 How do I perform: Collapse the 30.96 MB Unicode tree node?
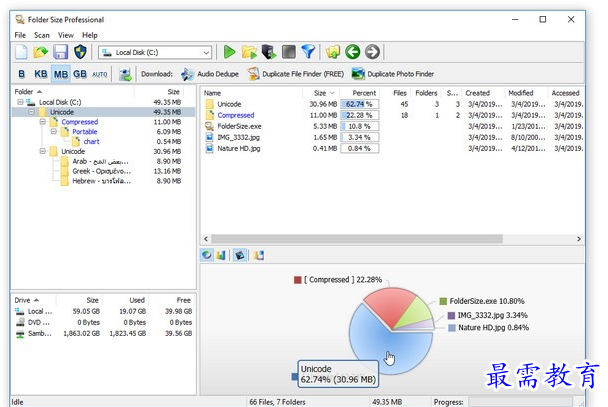43,151
